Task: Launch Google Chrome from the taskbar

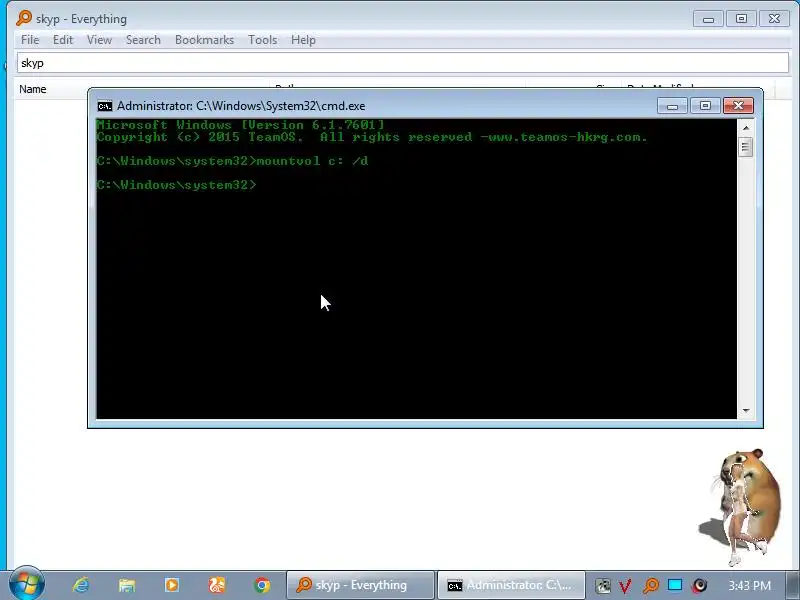Action: (x=262, y=585)
